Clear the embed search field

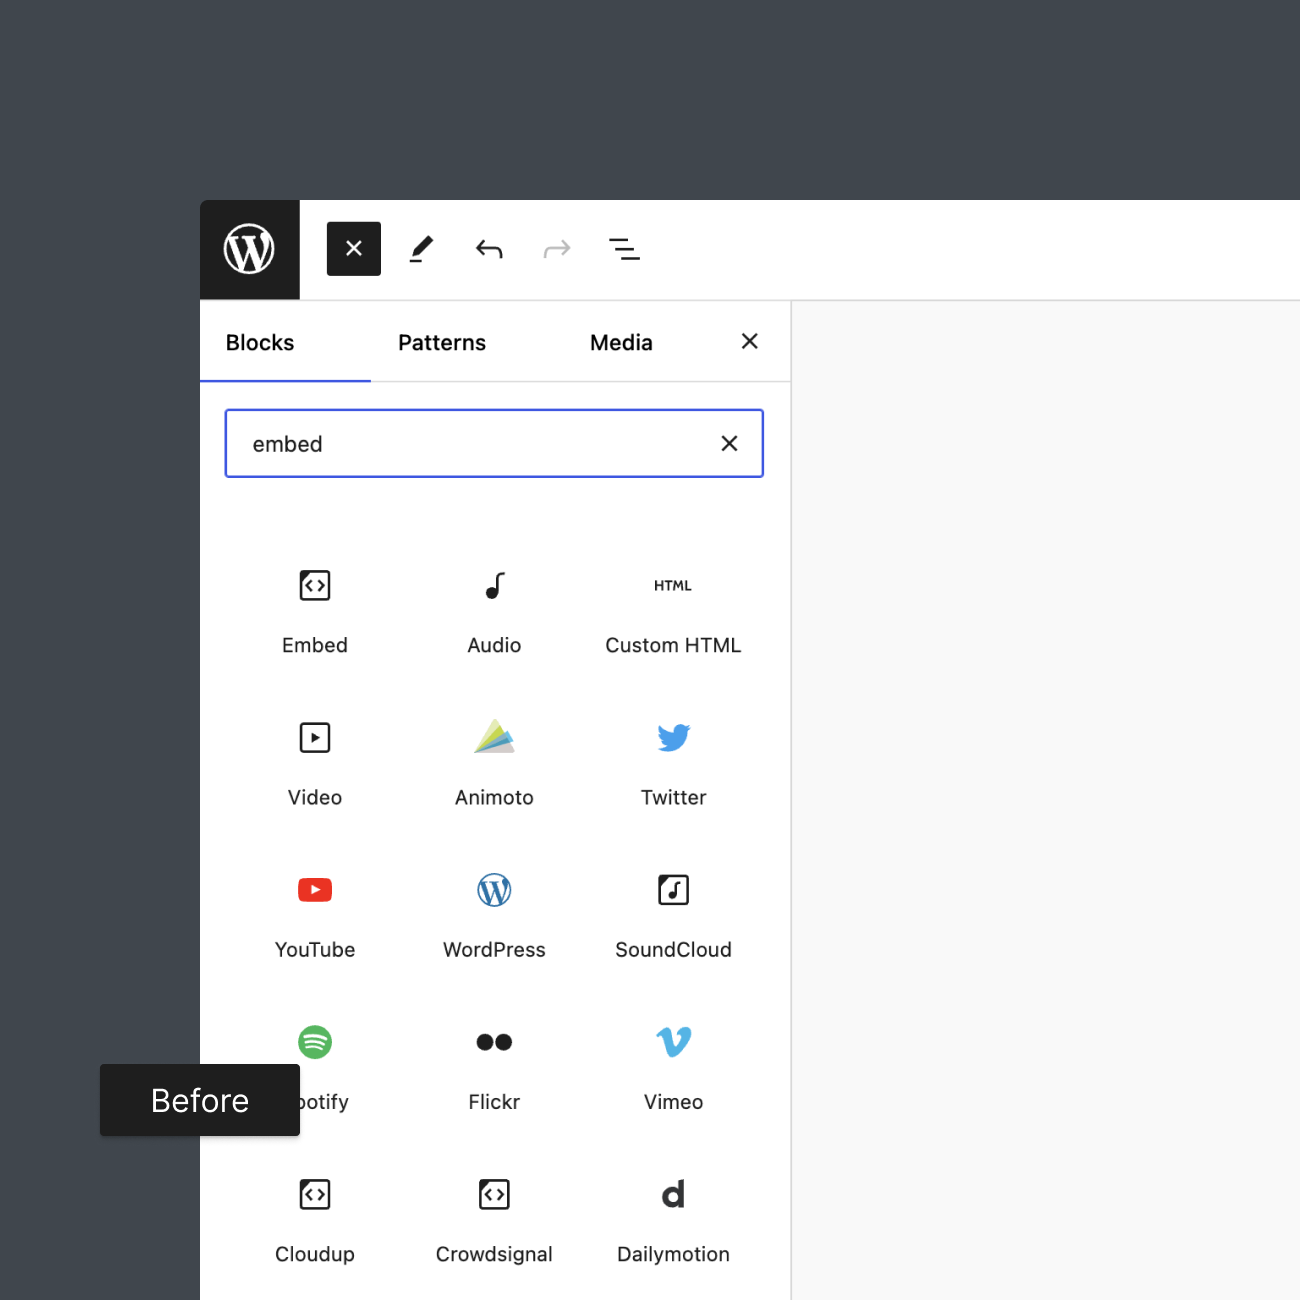click(x=730, y=444)
